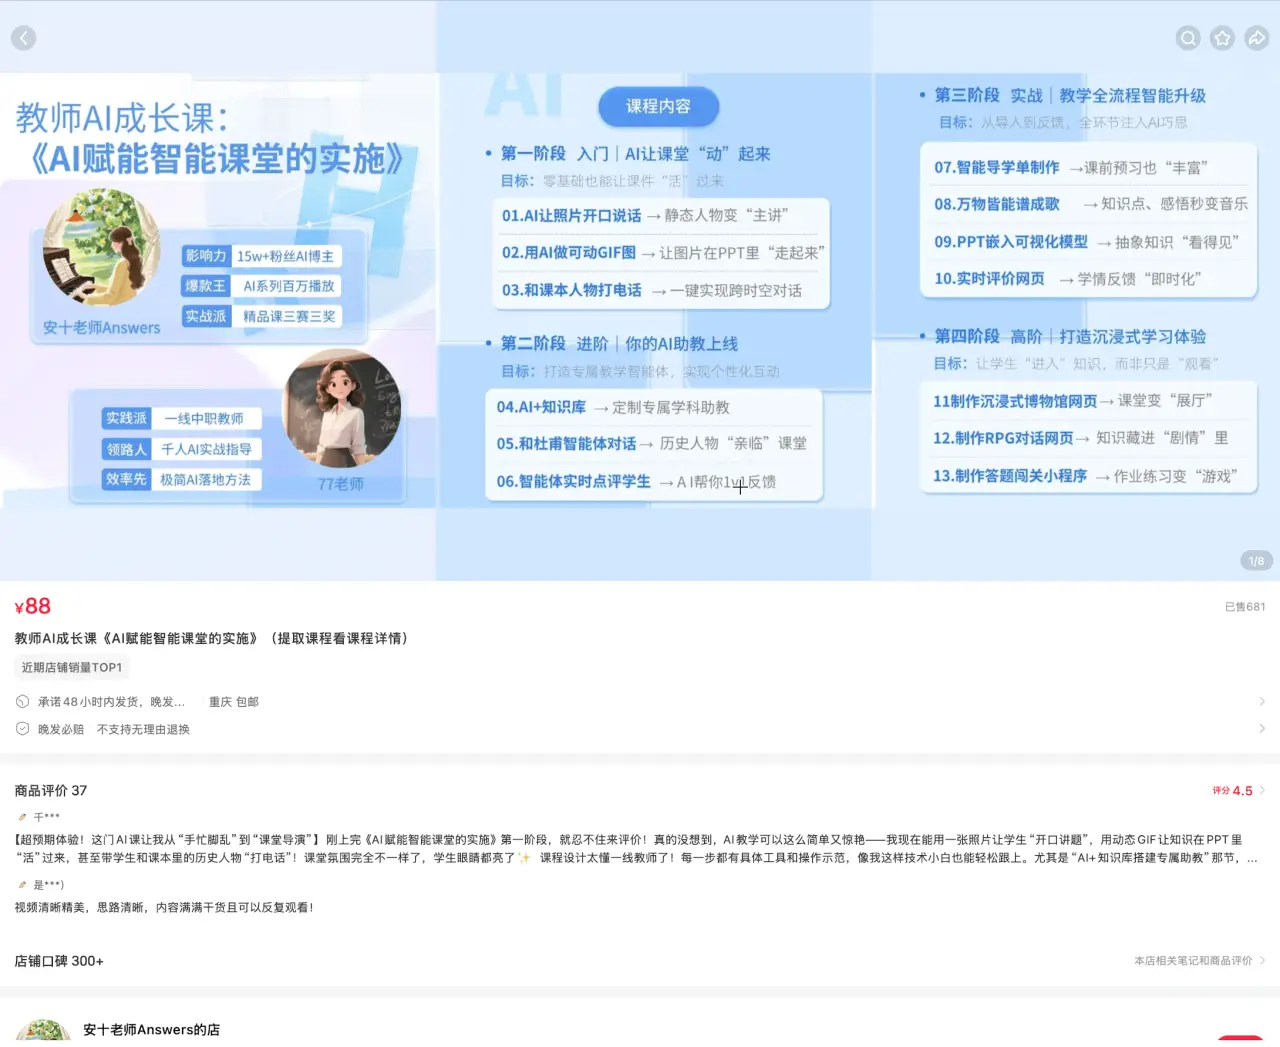Click the checkmark icon beside 晚发必赔

tap(22, 729)
